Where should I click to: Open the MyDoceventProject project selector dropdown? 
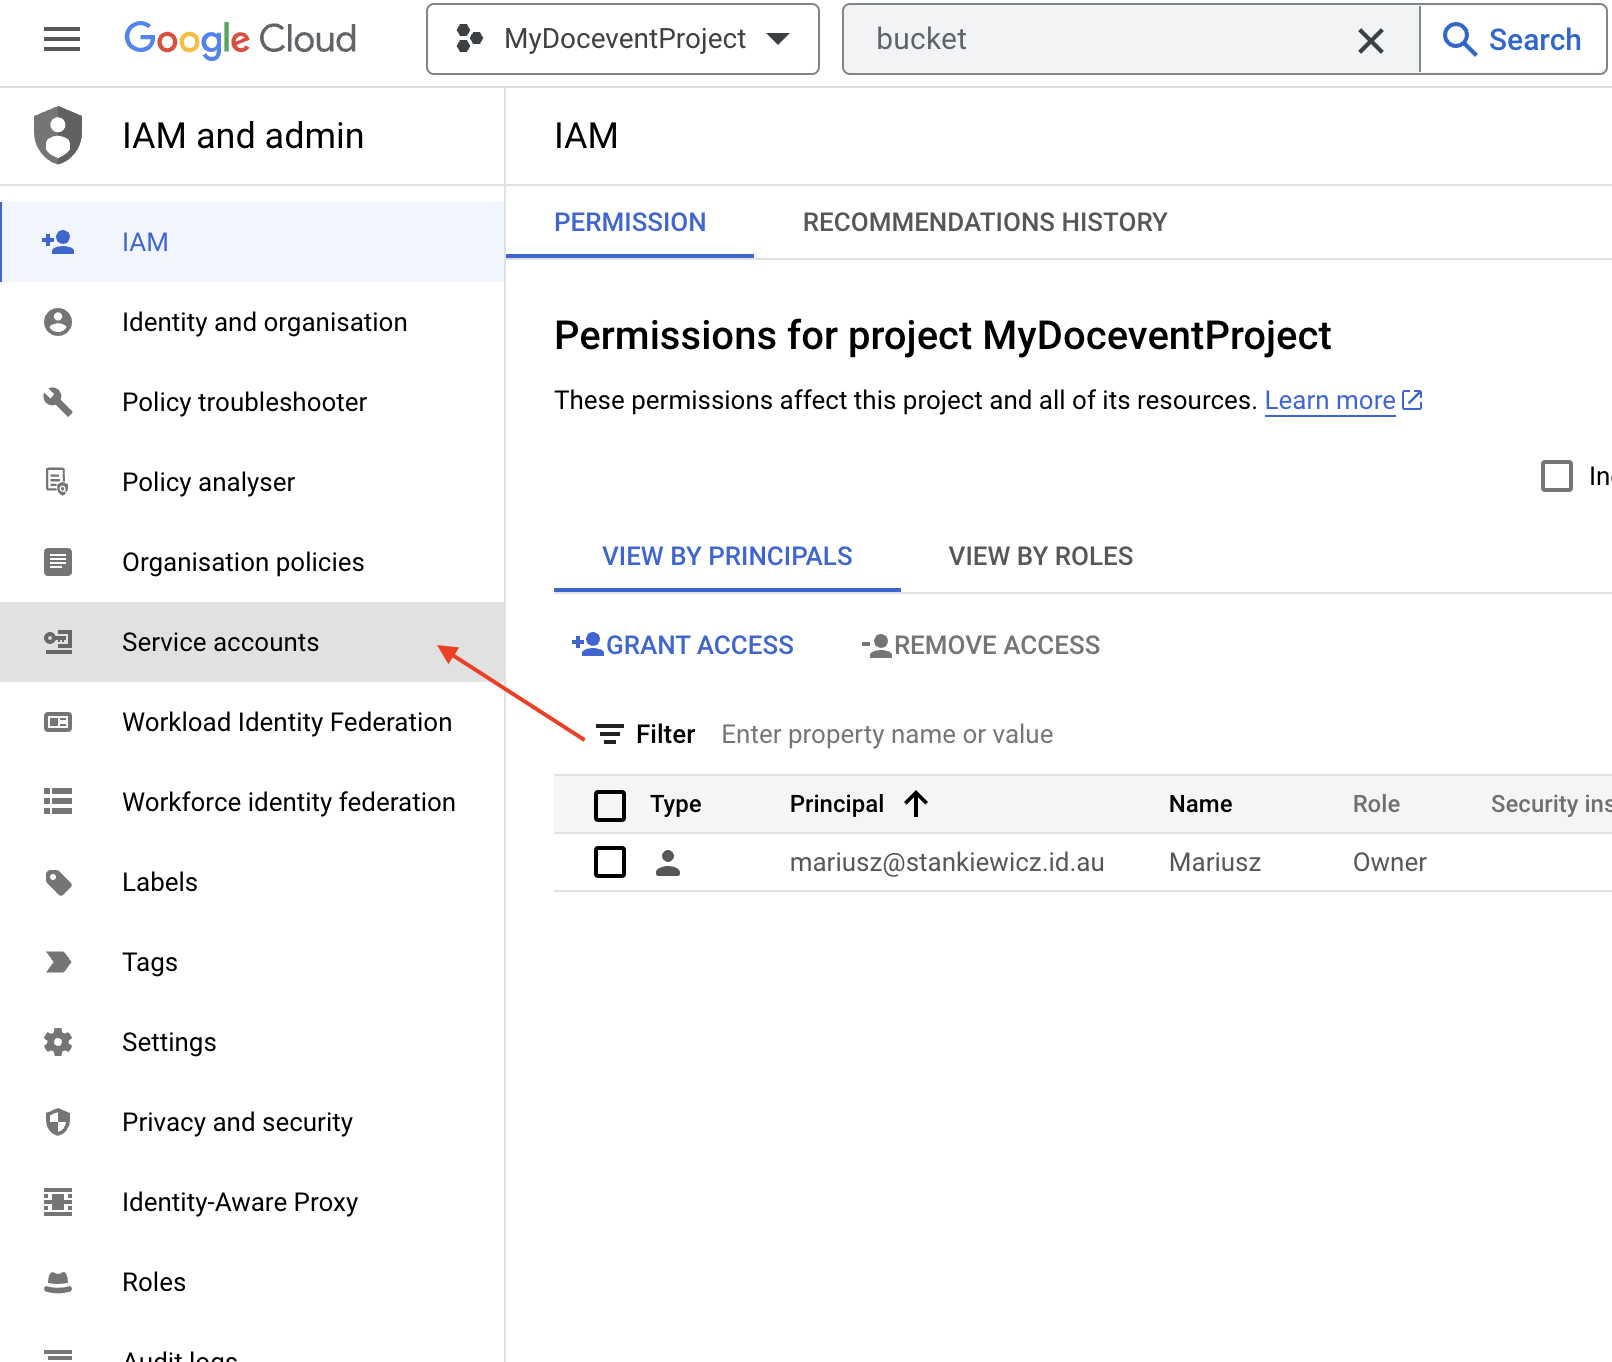[x=622, y=39]
